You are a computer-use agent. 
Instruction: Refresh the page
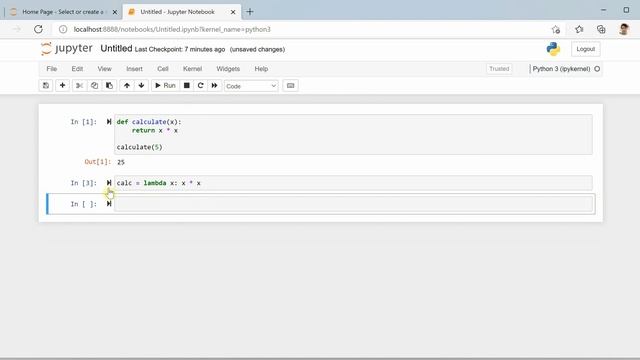click(x=38, y=29)
